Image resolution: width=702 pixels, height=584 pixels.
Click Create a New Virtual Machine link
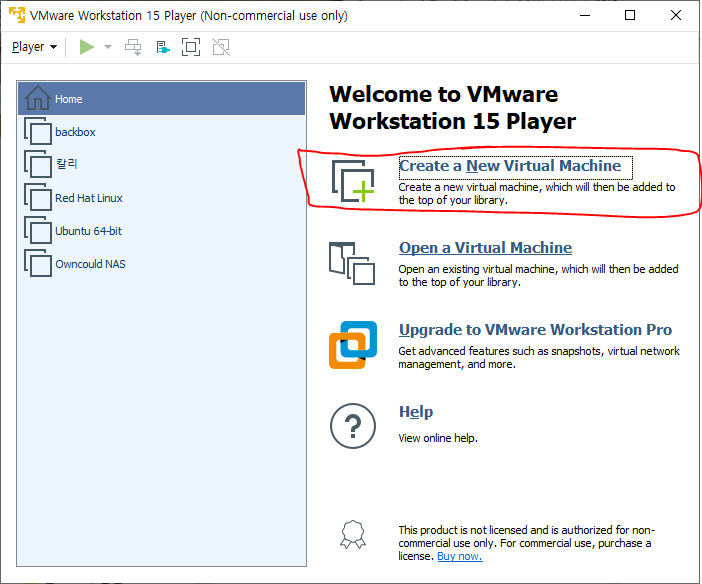(x=510, y=166)
